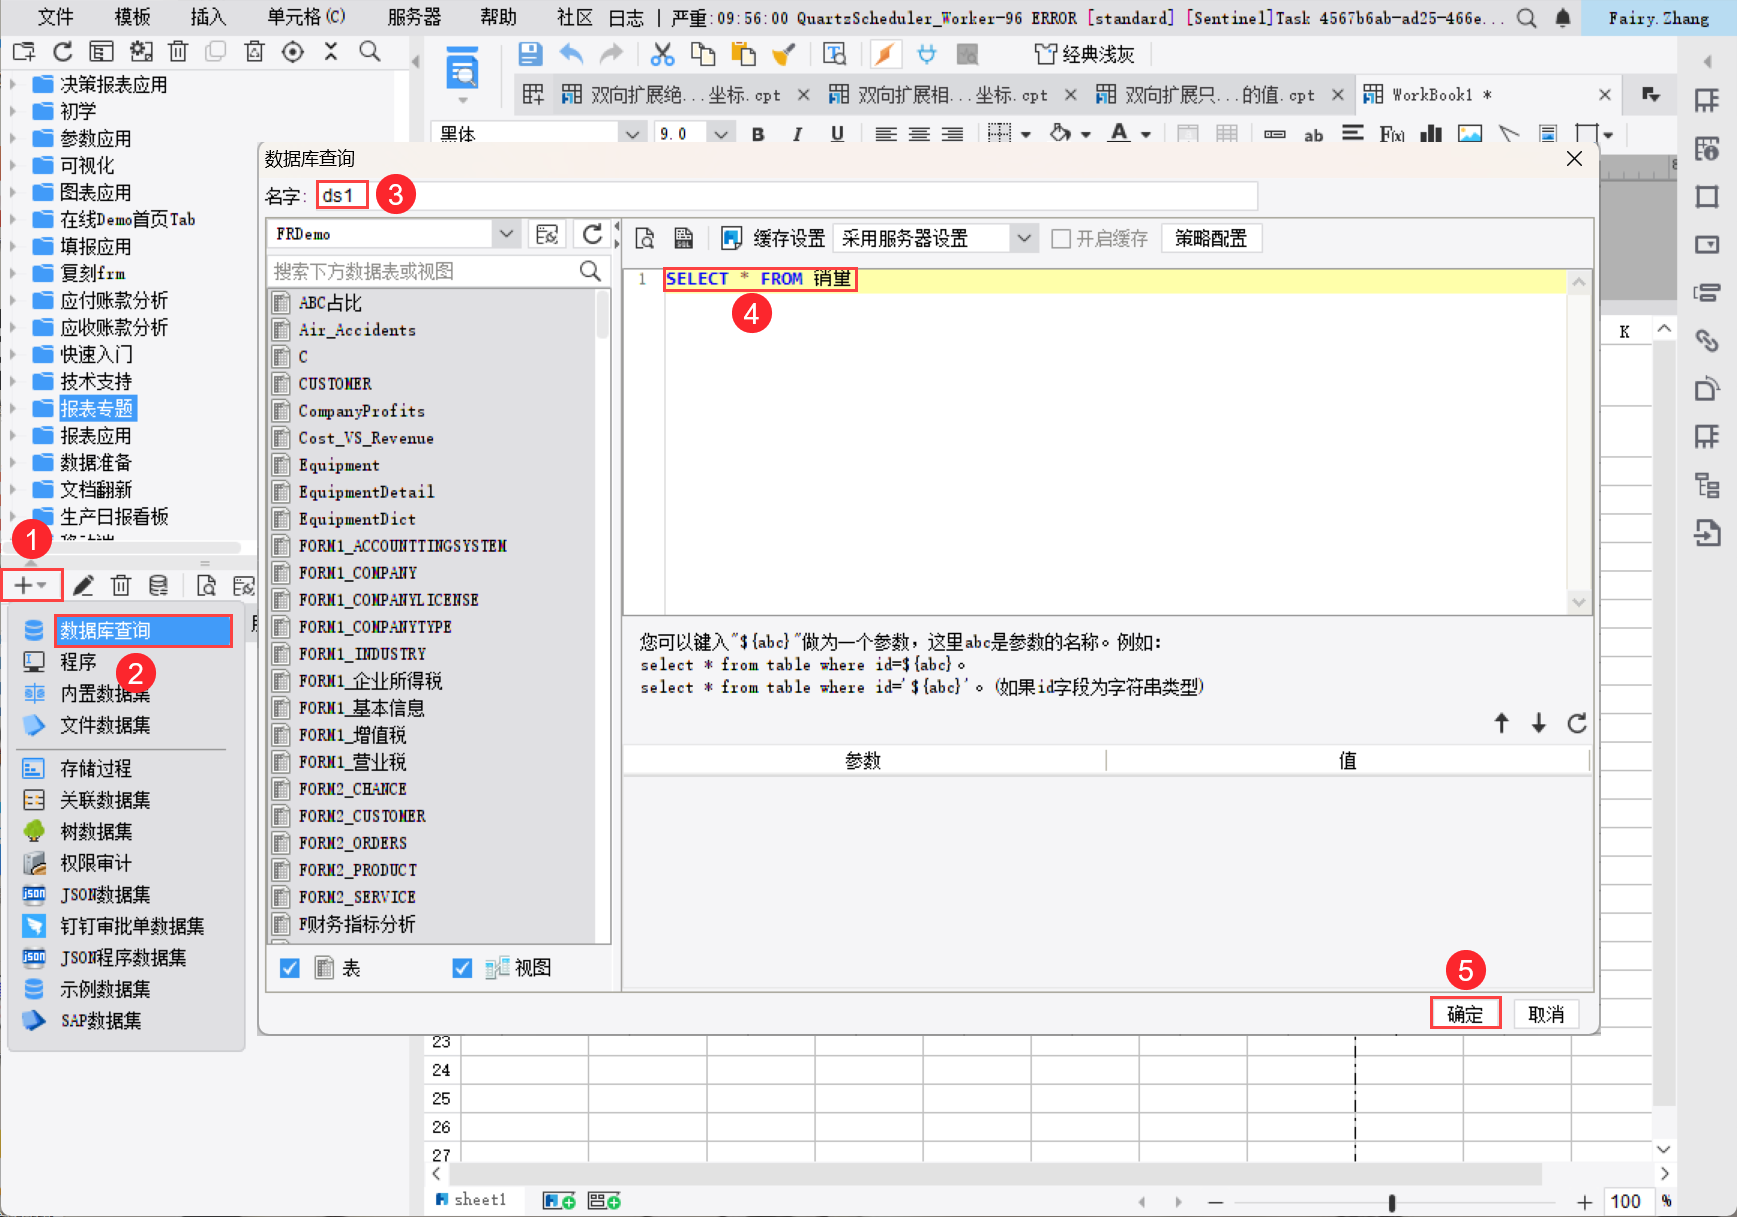Image resolution: width=1737 pixels, height=1217 pixels.
Task: Open the Fairy.Zhang account button
Action: tap(1658, 18)
